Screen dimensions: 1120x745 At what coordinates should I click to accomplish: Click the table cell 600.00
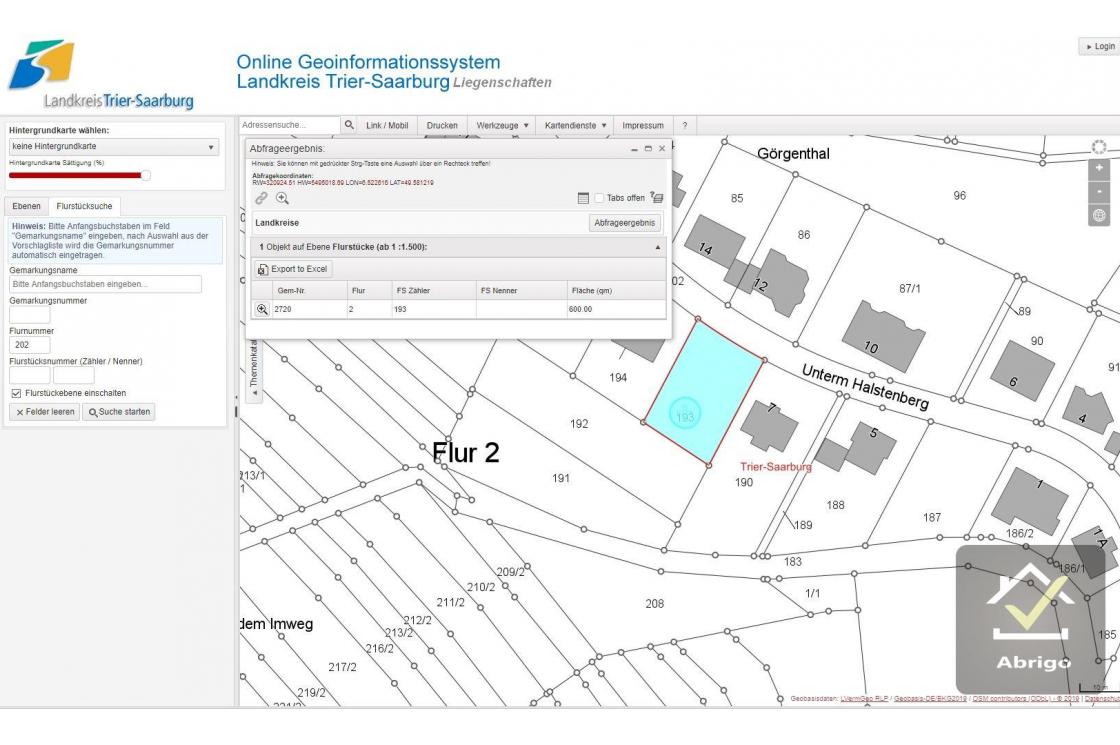pos(616,309)
